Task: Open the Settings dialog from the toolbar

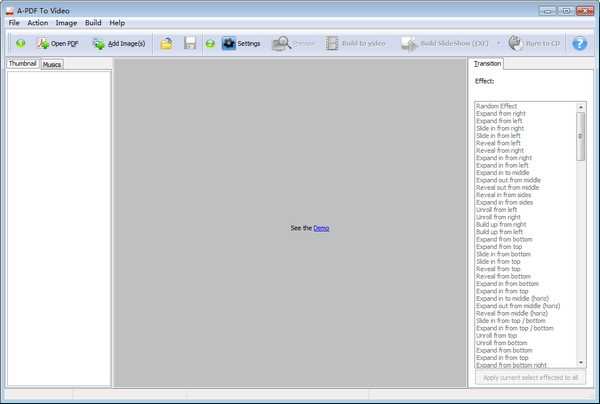Action: pyautogui.click(x=241, y=44)
